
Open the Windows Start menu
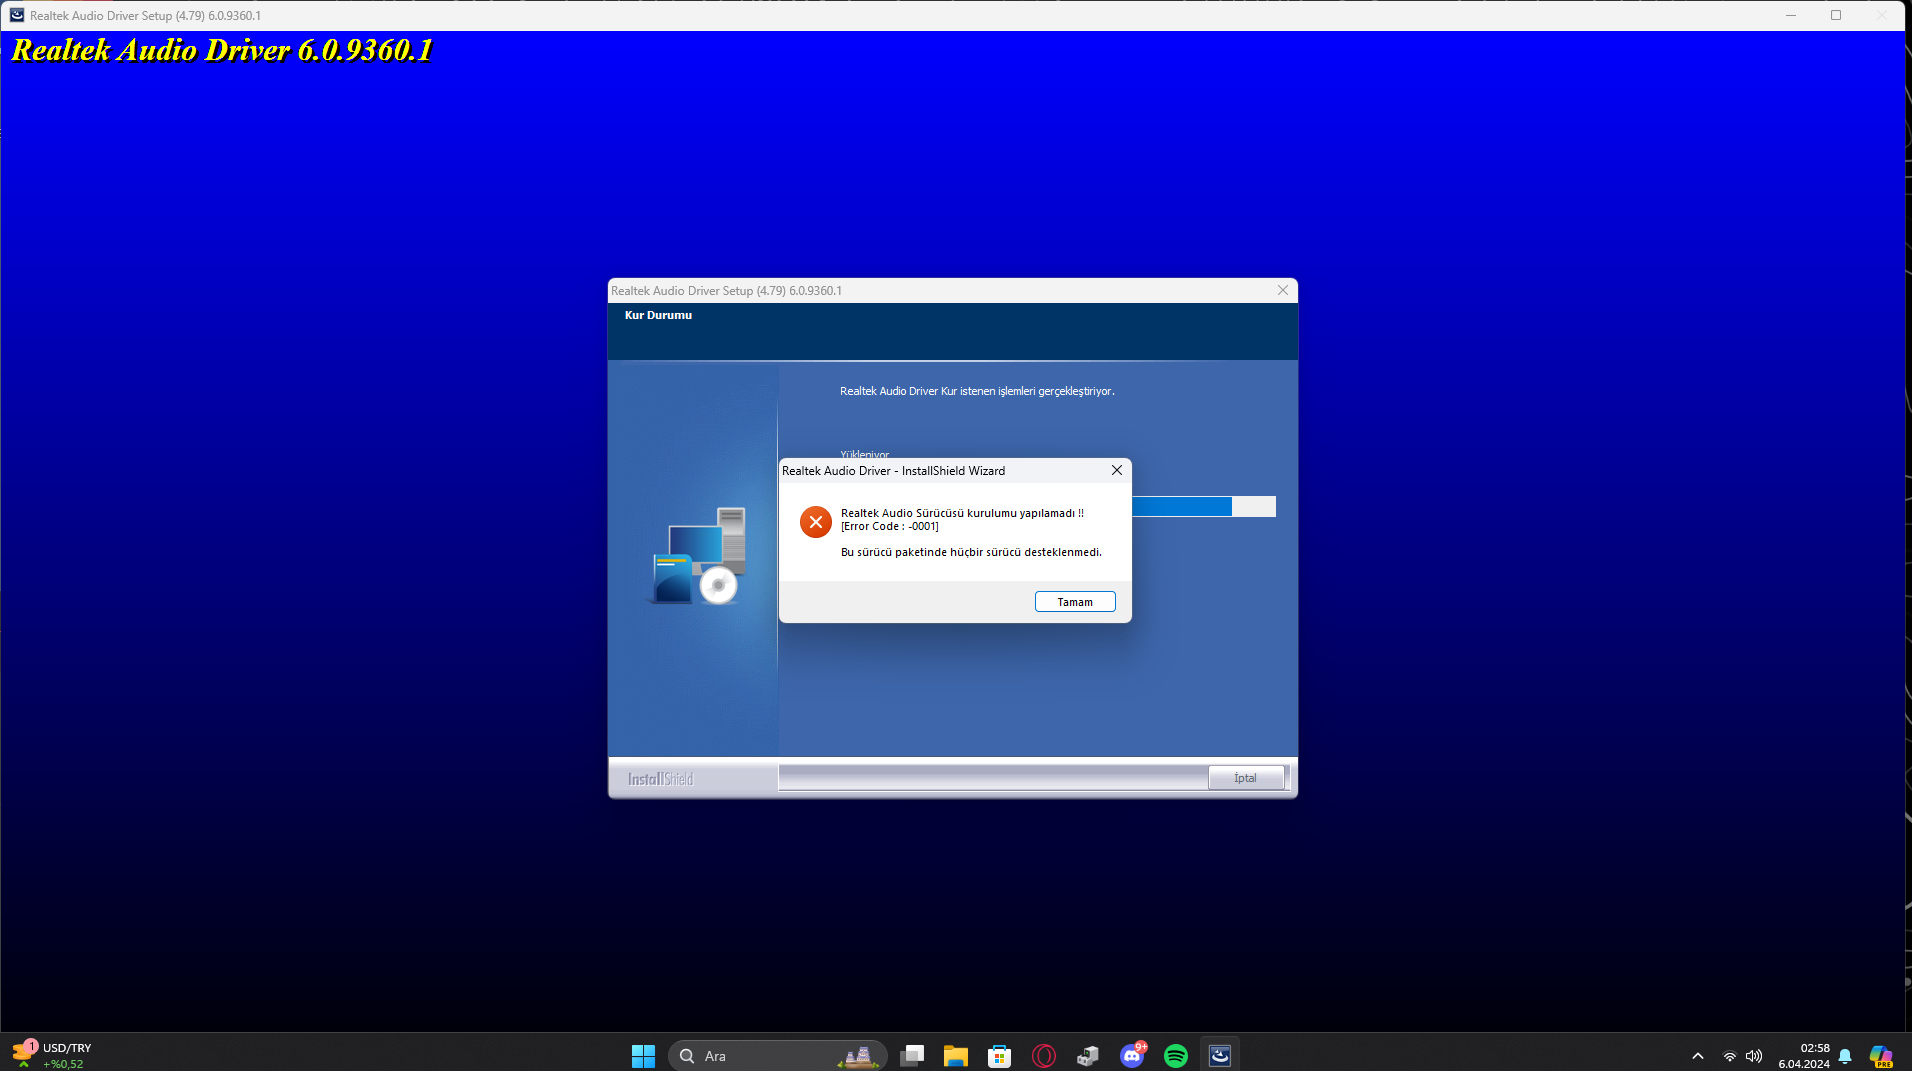point(643,1056)
